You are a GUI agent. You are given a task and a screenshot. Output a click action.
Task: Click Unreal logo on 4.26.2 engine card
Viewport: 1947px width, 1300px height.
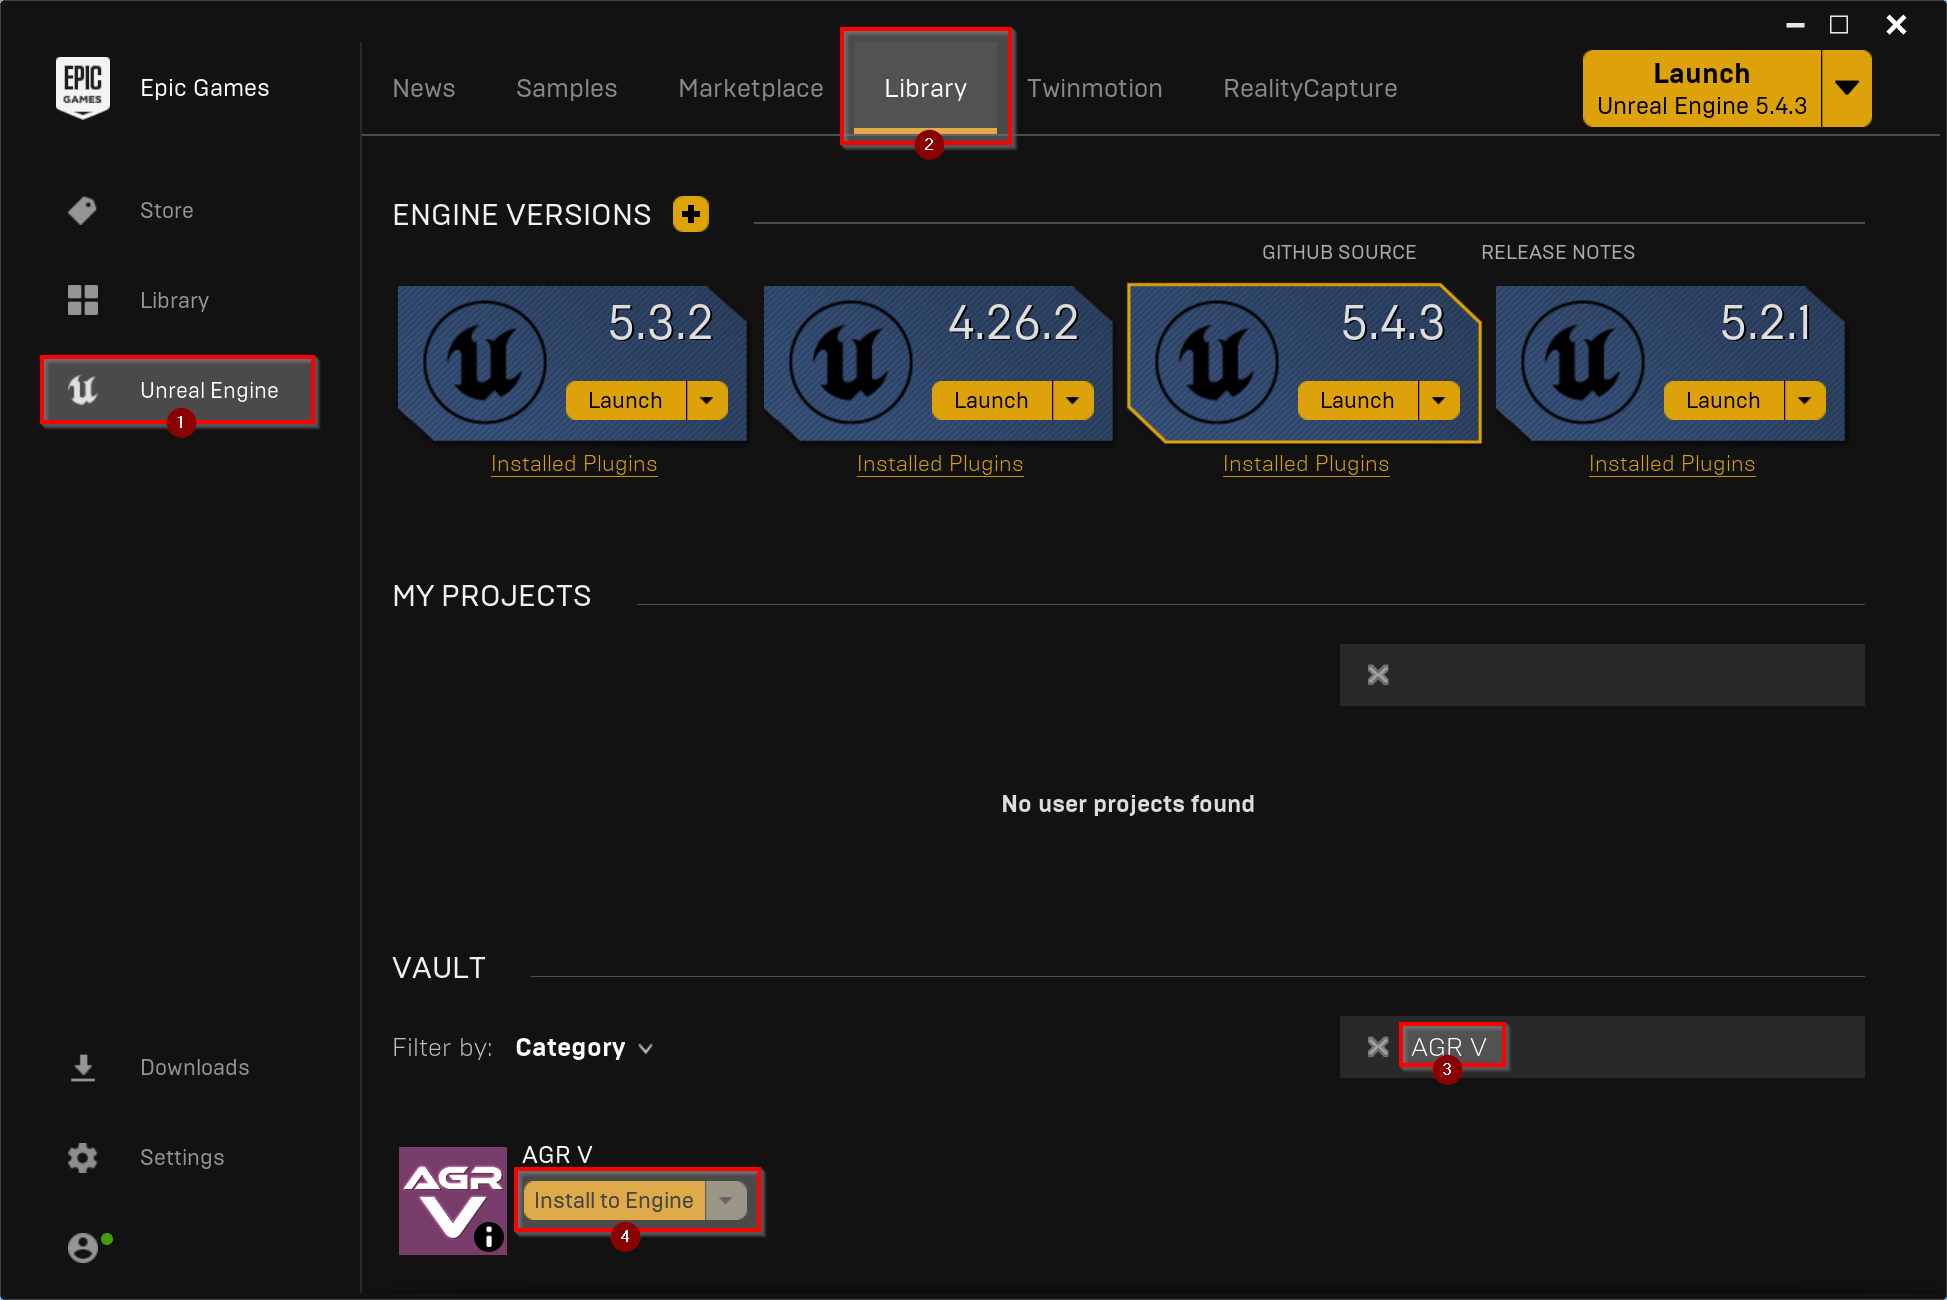851,362
